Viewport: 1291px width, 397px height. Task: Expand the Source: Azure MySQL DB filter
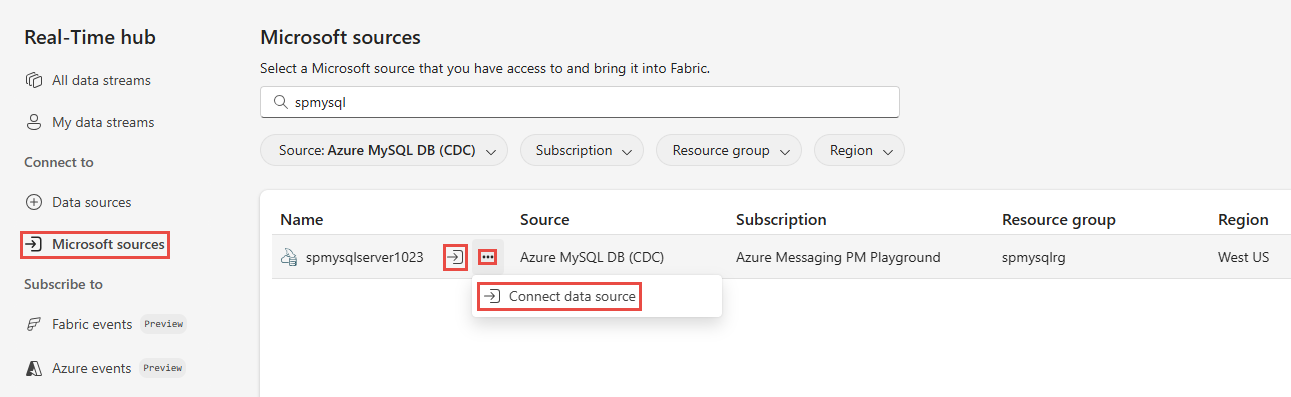pyautogui.click(x=384, y=150)
